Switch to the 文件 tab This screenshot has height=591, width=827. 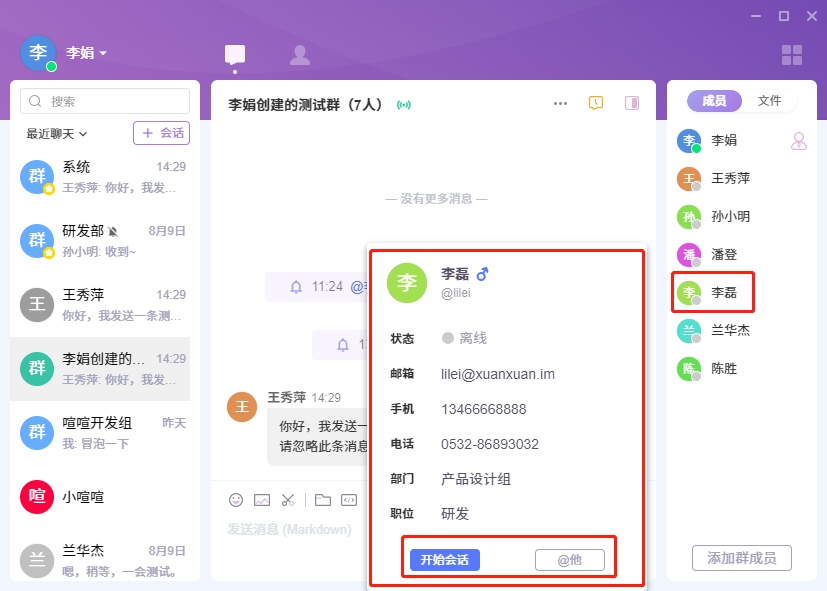click(x=769, y=101)
